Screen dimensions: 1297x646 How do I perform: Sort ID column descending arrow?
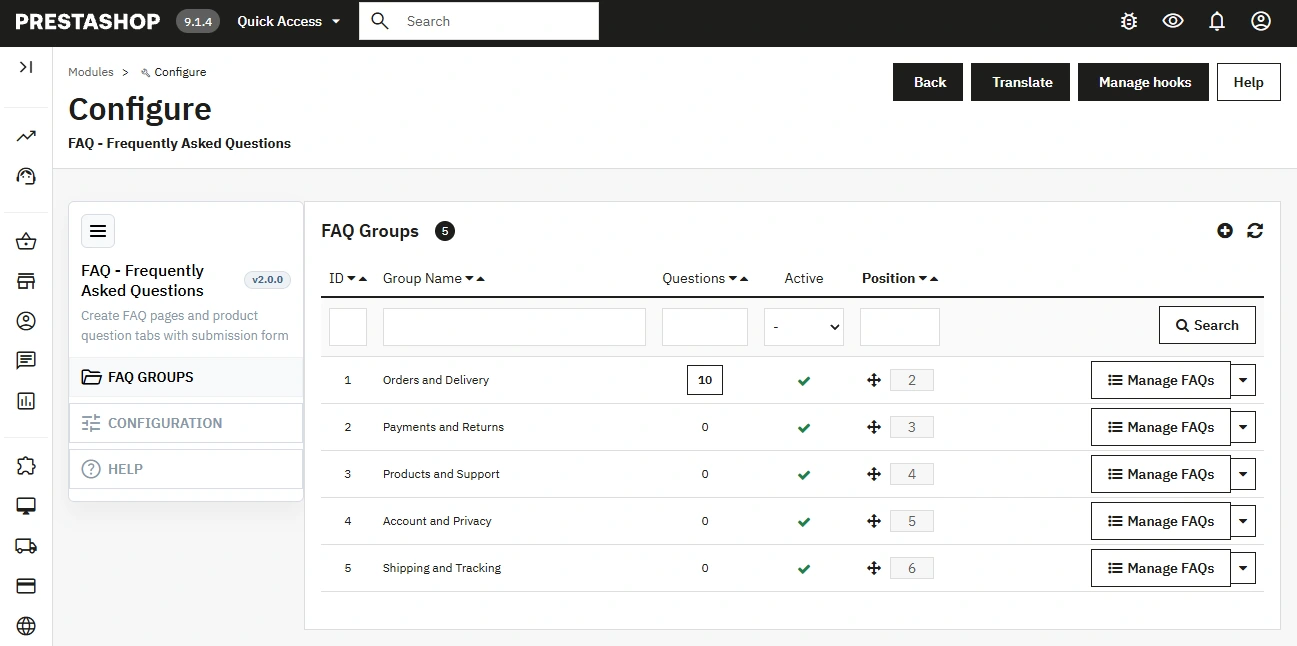pyautogui.click(x=351, y=279)
